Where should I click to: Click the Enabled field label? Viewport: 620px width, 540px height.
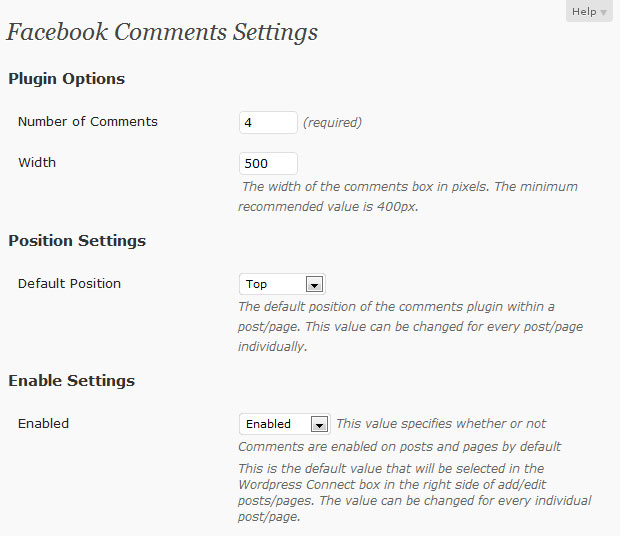pos(43,423)
